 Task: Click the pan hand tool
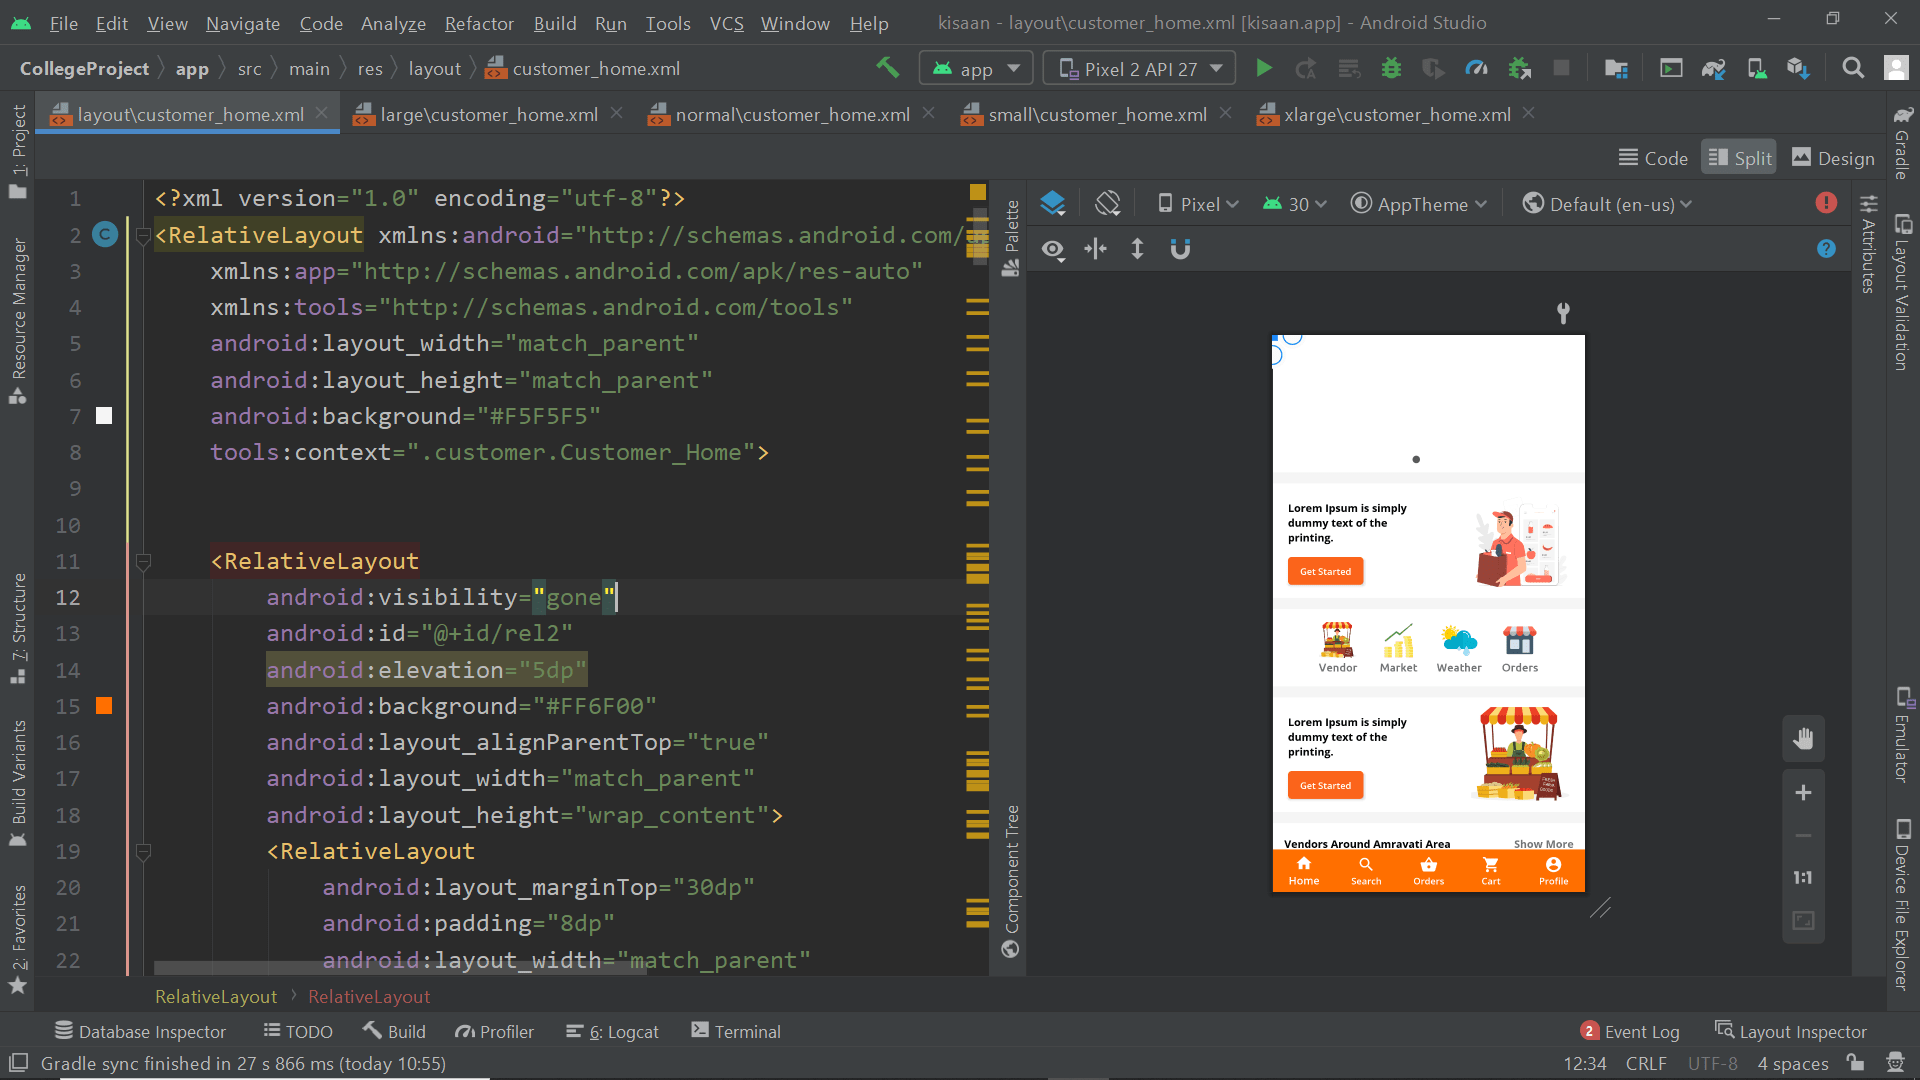coord(1803,739)
